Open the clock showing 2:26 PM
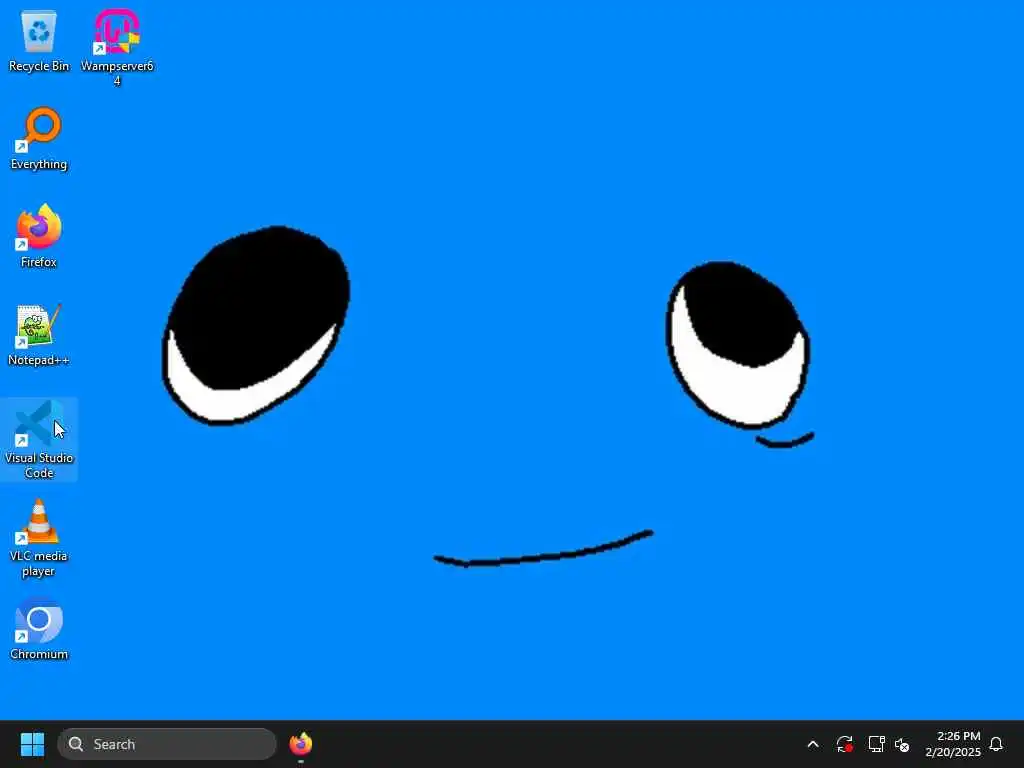Image resolution: width=1024 pixels, height=768 pixels. pyautogui.click(x=953, y=744)
